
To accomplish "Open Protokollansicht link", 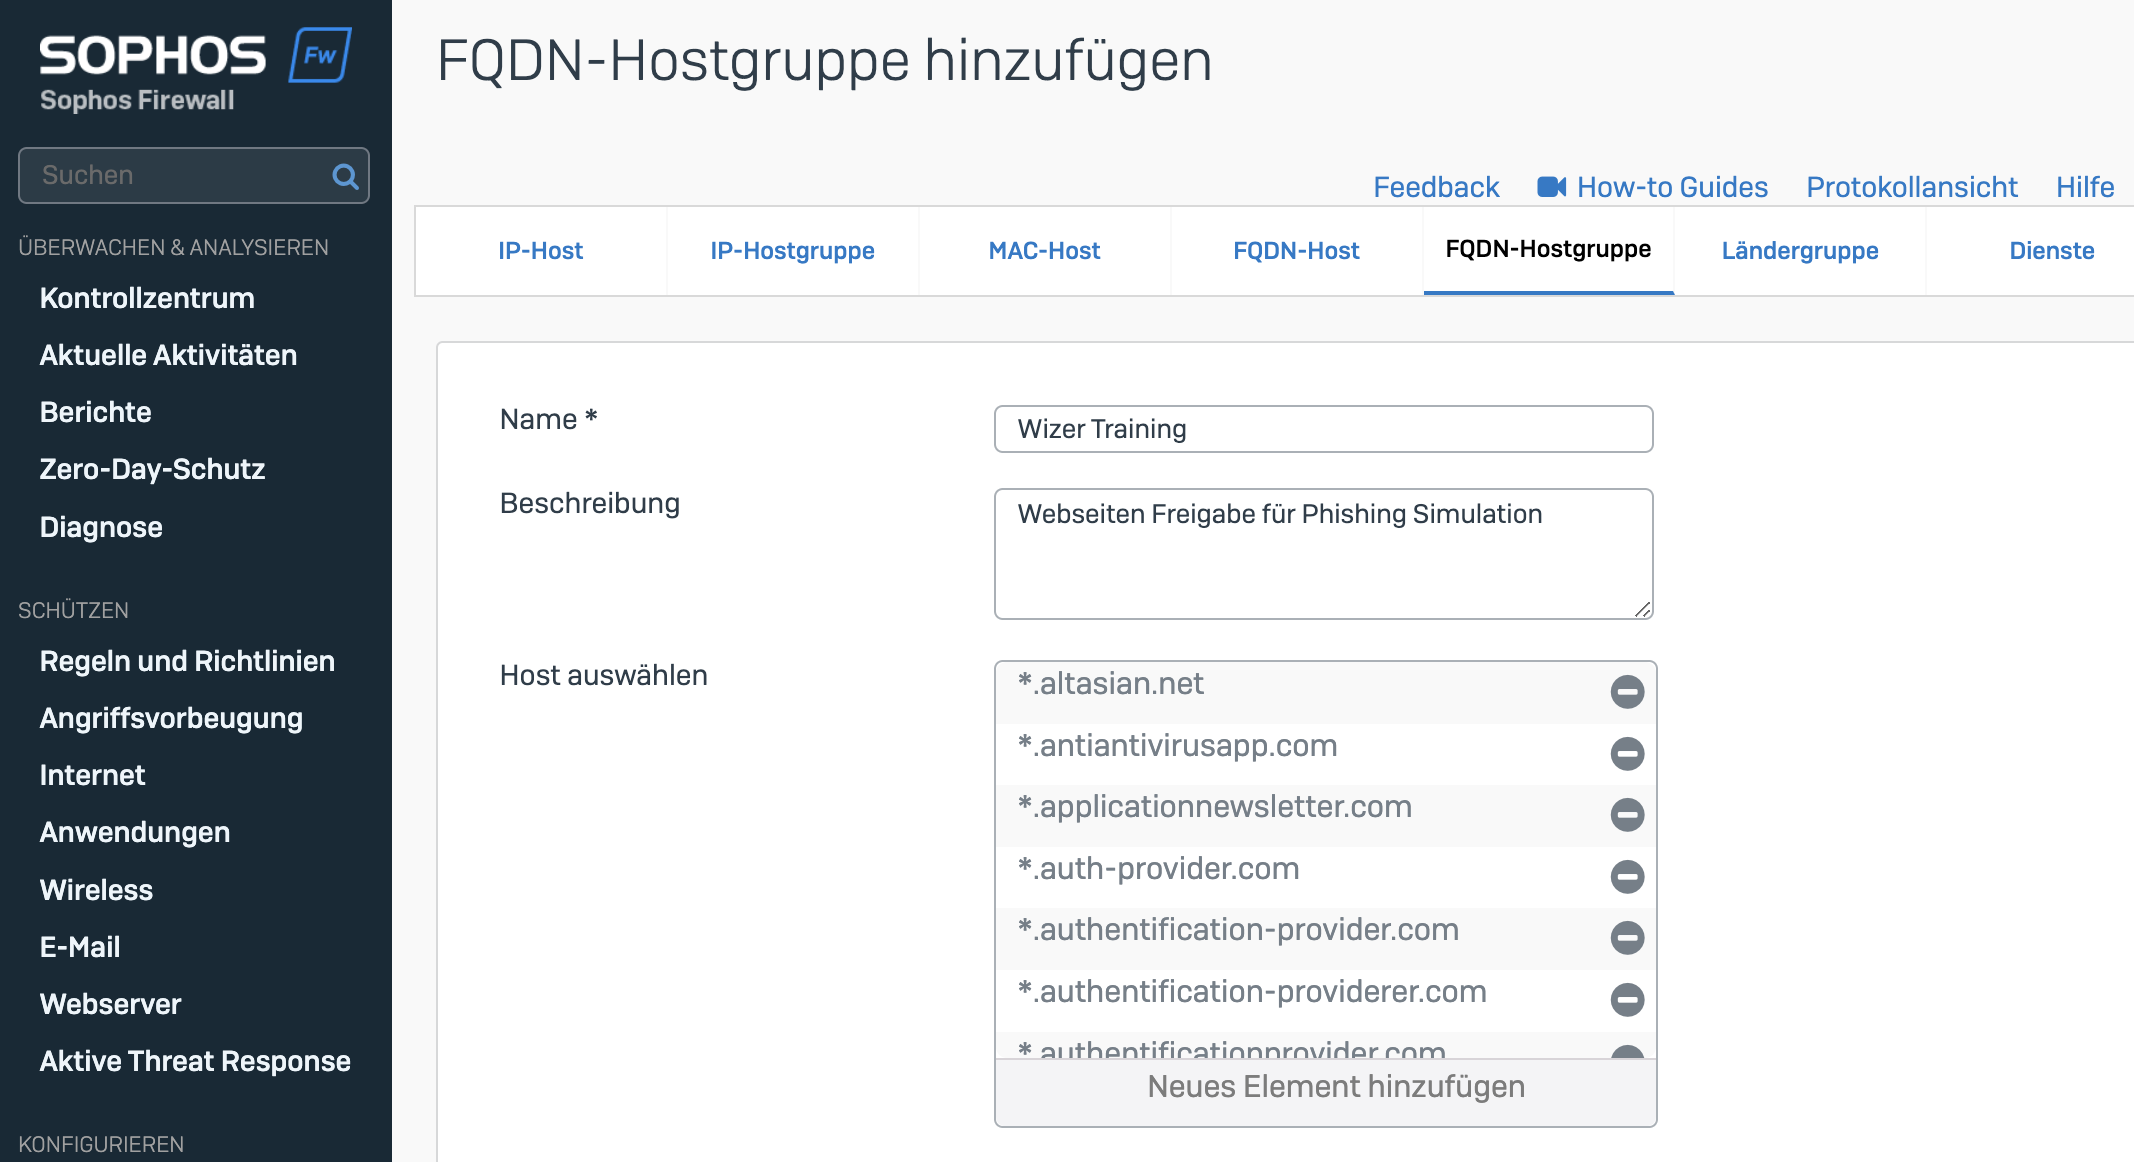I will (x=1911, y=187).
